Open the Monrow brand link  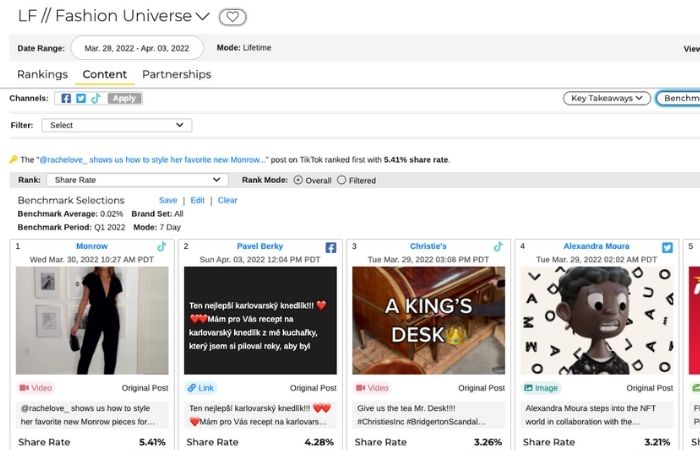[92, 246]
